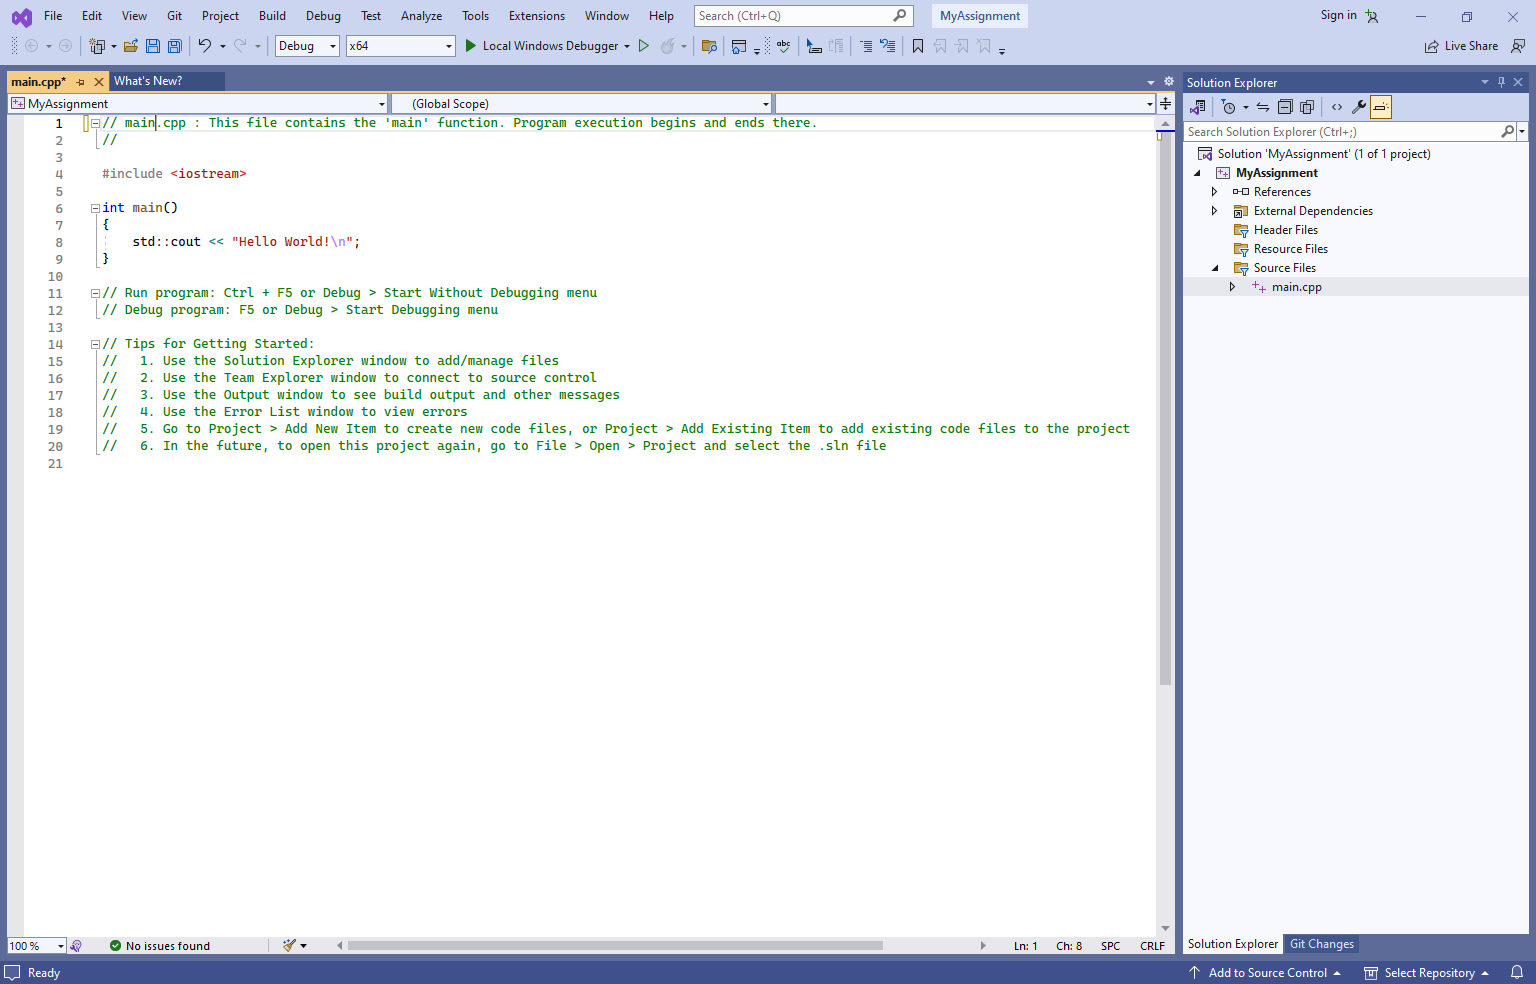Open the Debug menu

[x=323, y=15]
